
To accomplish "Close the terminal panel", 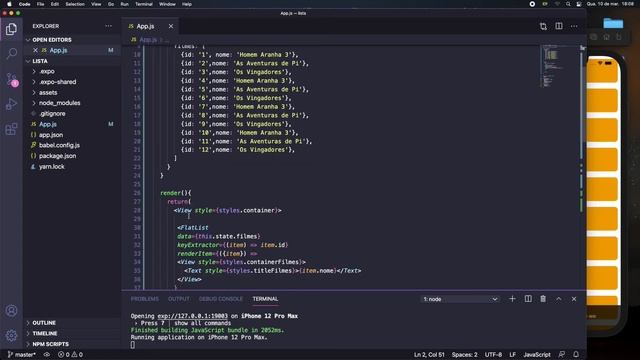I will [x=574, y=299].
